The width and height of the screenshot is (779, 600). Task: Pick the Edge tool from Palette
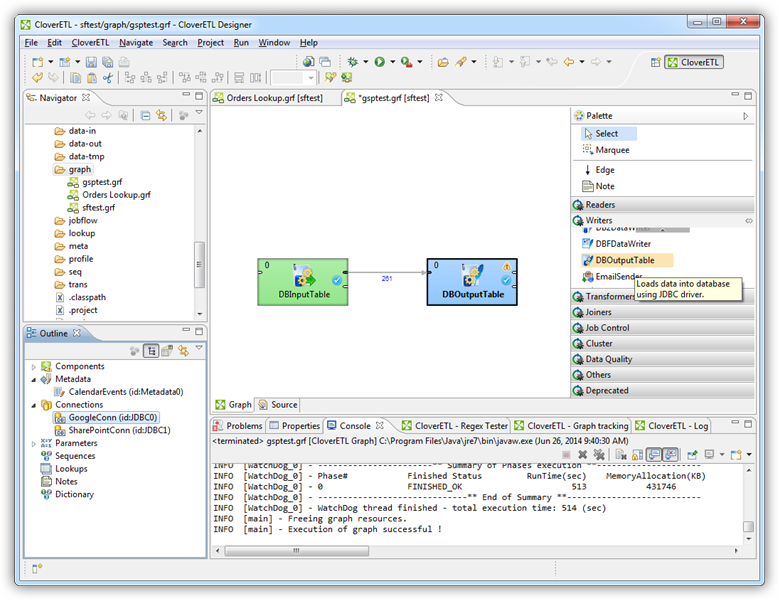pyautogui.click(x=605, y=170)
